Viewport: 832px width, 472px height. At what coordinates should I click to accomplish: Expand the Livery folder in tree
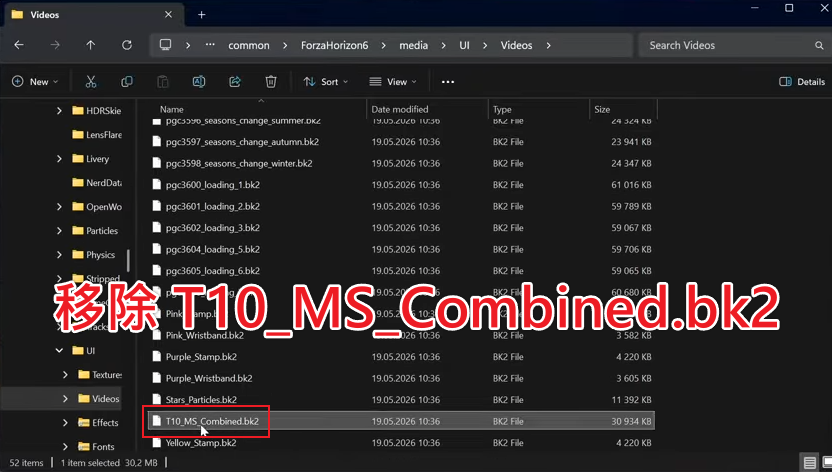click(x=59, y=159)
